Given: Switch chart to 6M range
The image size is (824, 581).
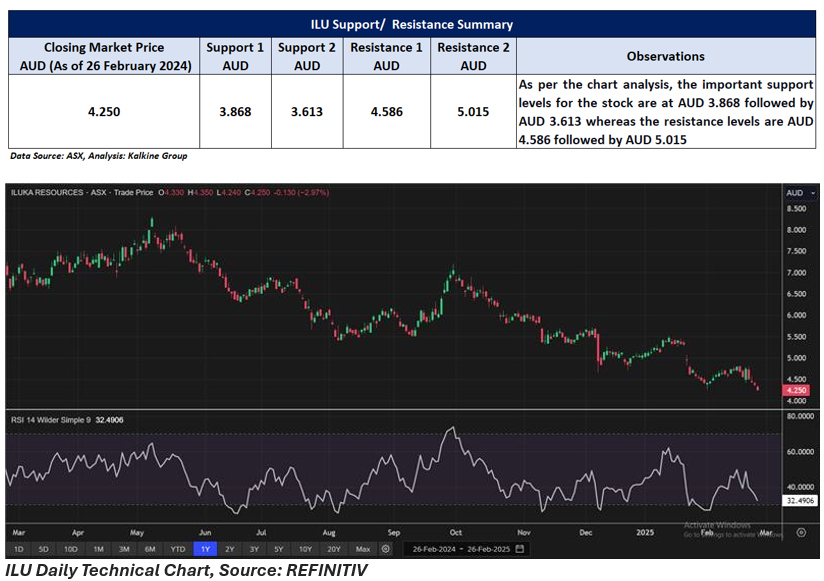Looking at the screenshot, I should tap(150, 549).
